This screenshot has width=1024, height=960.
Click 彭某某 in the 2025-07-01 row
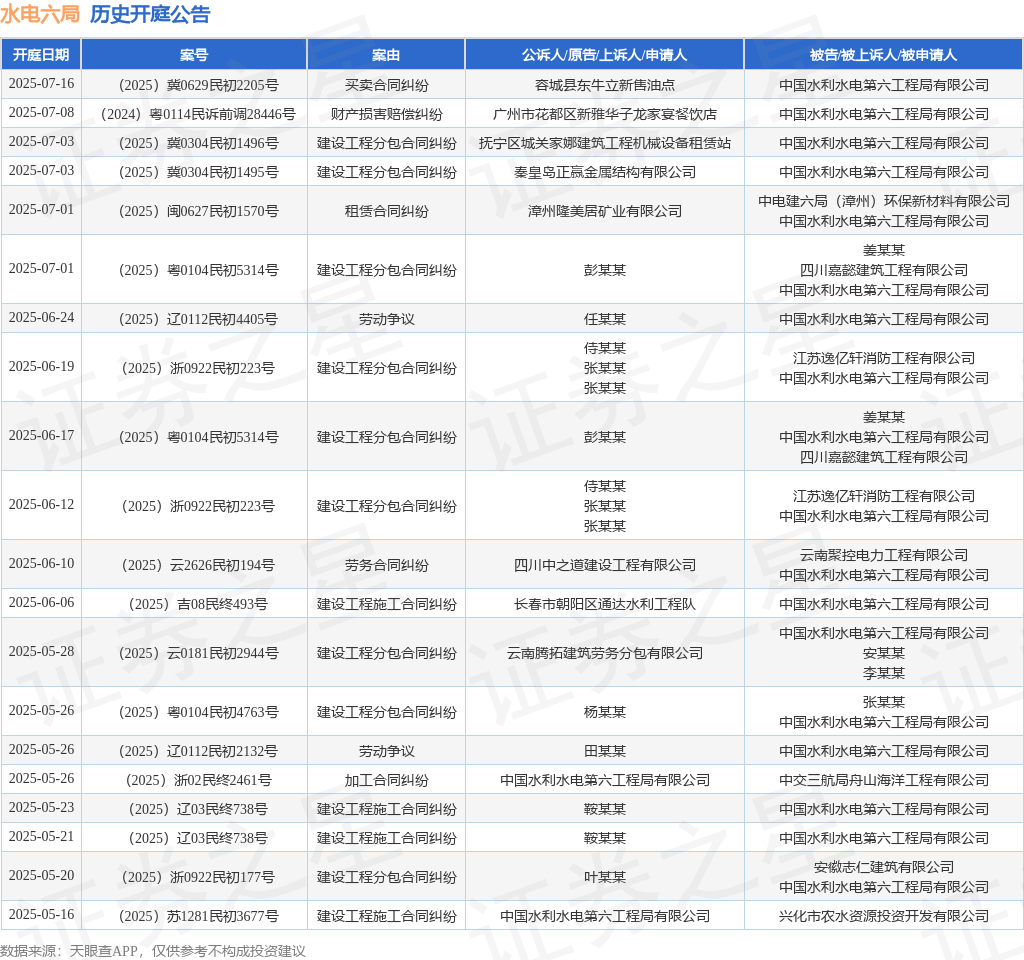604,270
